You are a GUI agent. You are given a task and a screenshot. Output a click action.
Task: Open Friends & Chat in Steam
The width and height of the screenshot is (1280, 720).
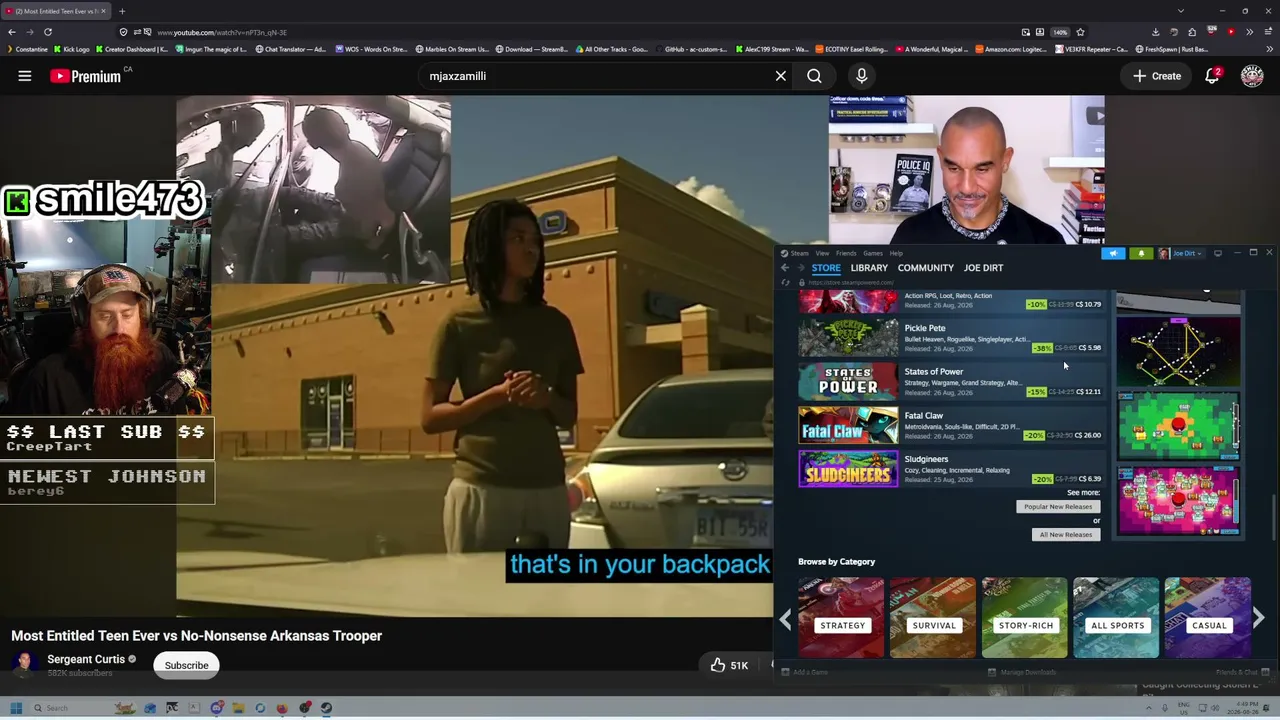pos(1242,672)
